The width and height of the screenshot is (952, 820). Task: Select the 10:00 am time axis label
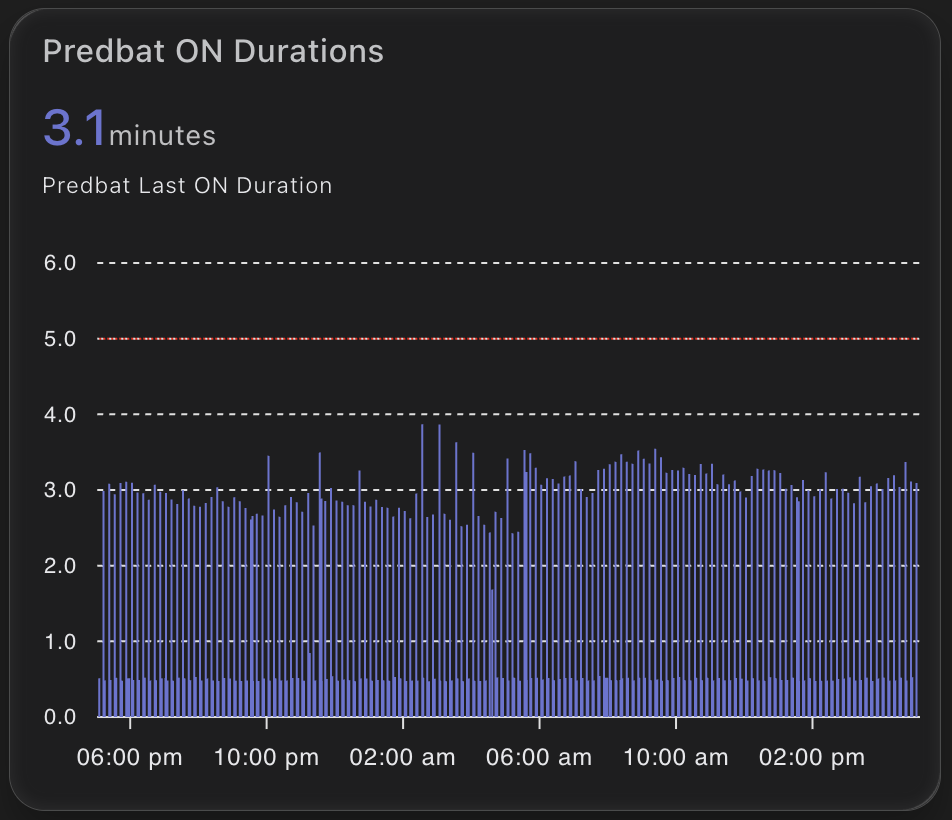click(675, 757)
